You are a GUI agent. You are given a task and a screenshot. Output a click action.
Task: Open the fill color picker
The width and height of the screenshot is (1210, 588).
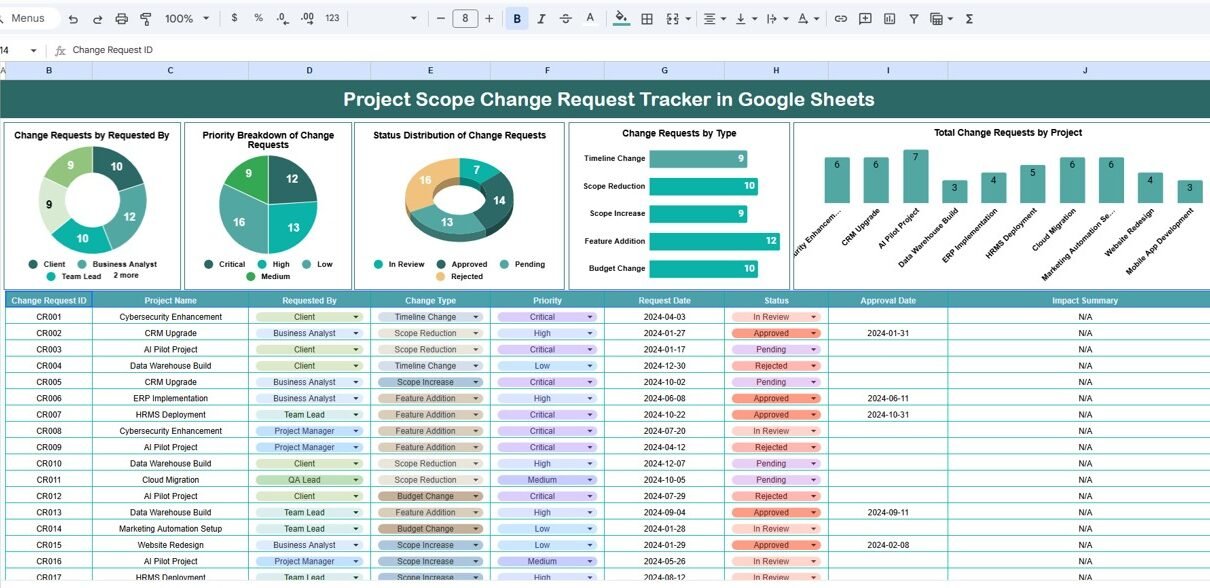pyautogui.click(x=622, y=19)
